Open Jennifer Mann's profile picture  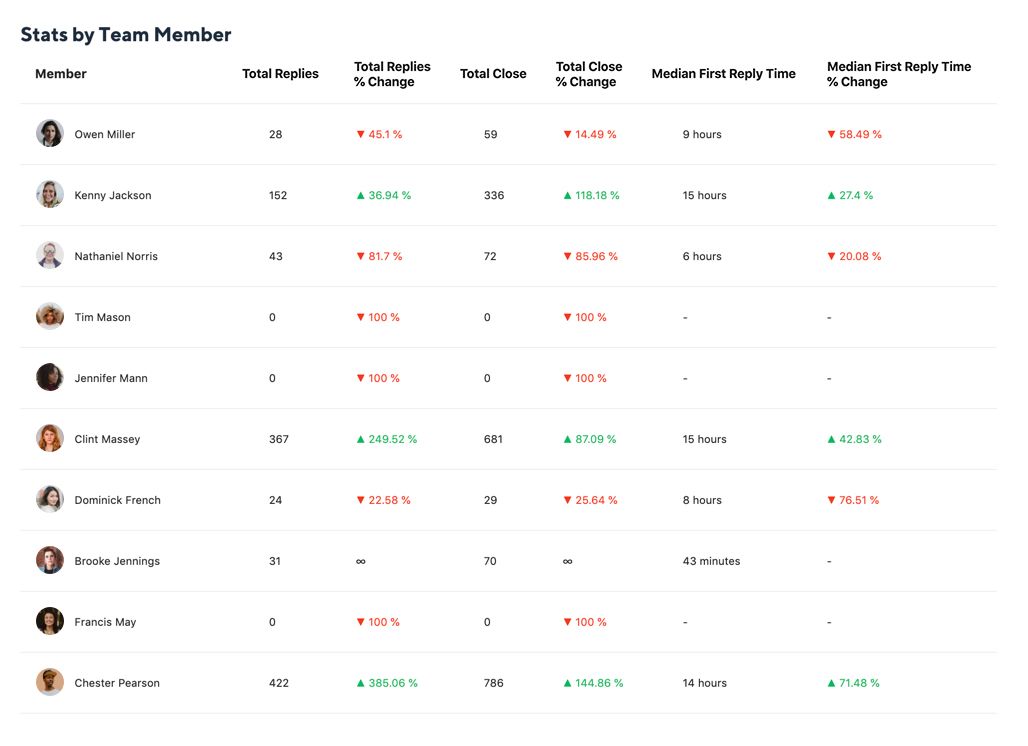click(50, 377)
